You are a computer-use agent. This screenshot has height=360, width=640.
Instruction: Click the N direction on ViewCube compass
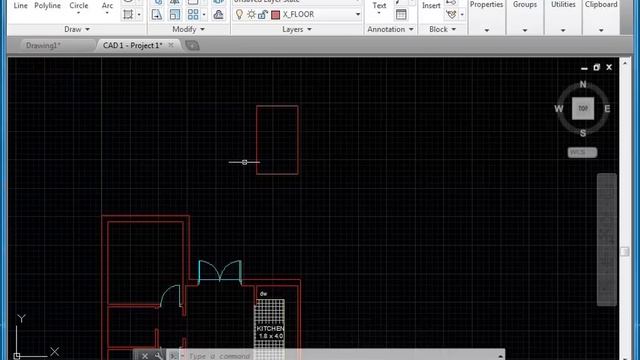(583, 84)
